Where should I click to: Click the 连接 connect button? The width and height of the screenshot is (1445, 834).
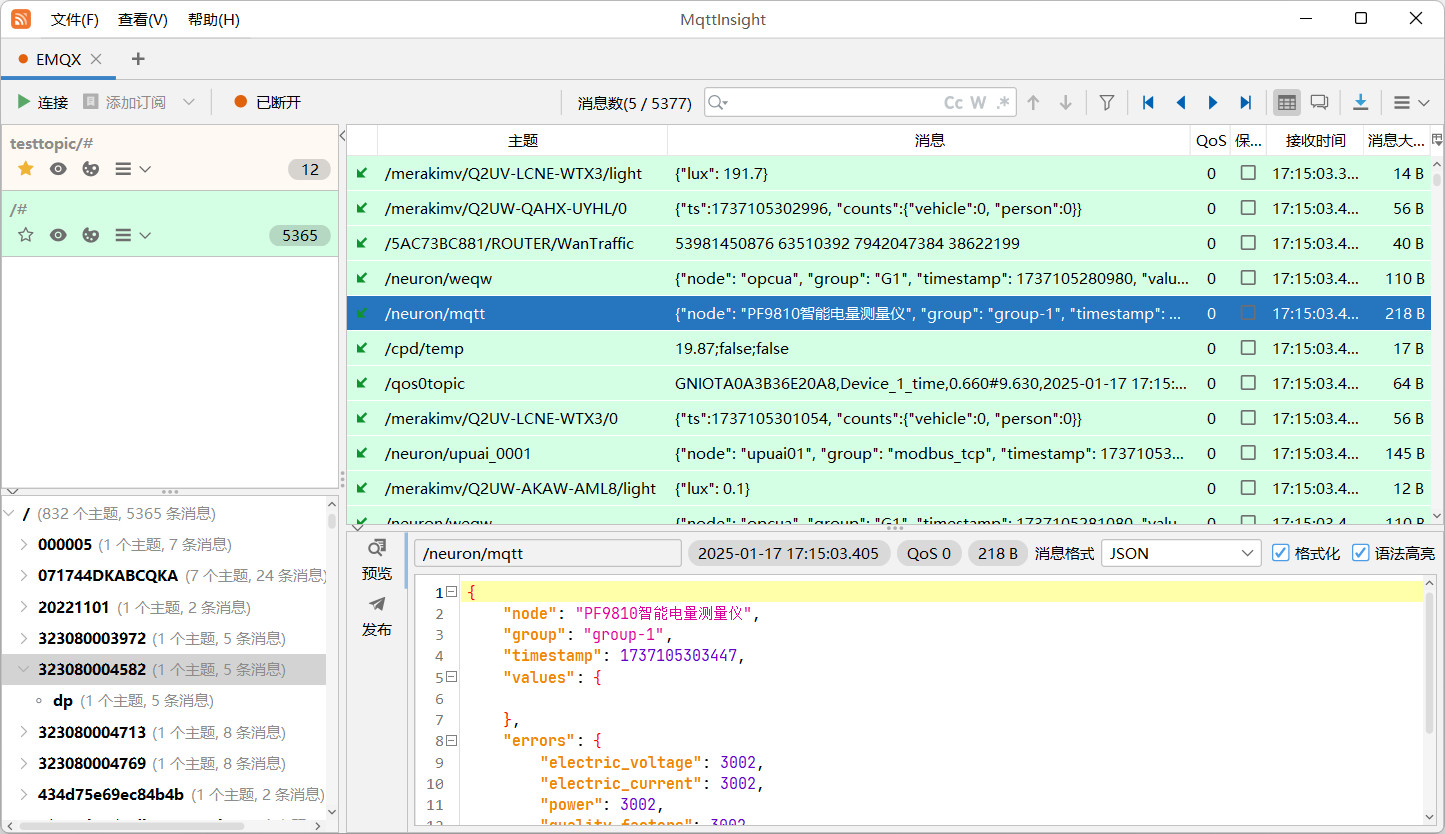tap(42, 102)
